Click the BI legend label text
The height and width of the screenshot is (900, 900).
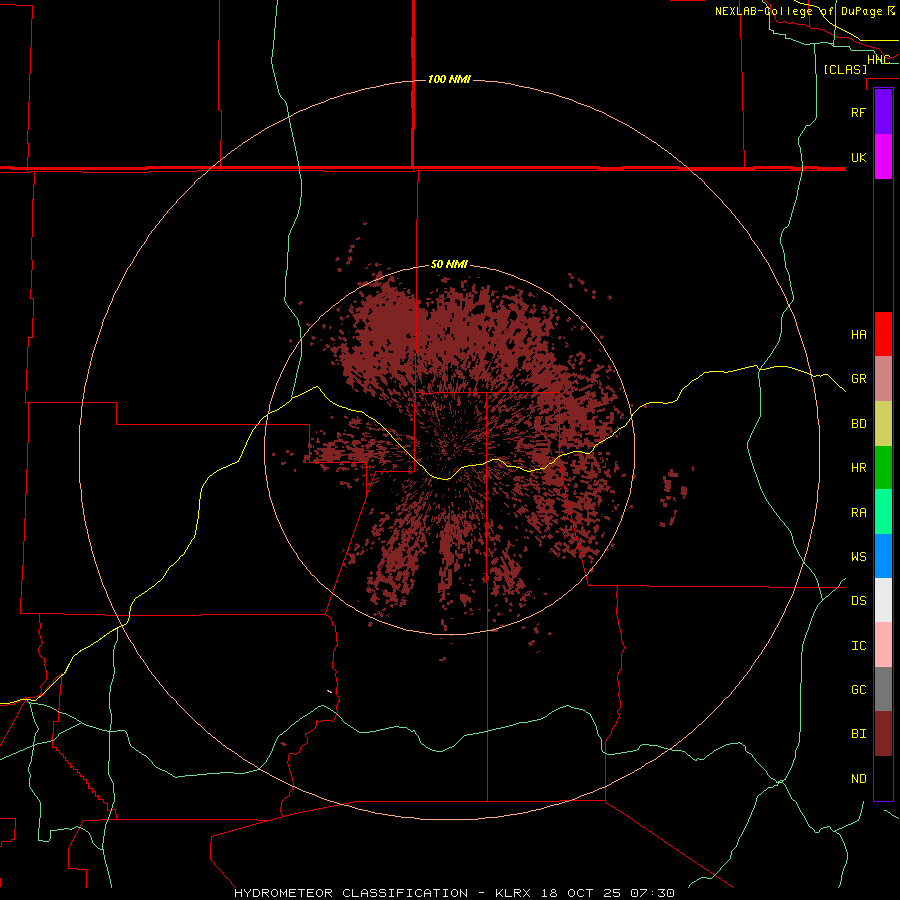pyautogui.click(x=858, y=734)
